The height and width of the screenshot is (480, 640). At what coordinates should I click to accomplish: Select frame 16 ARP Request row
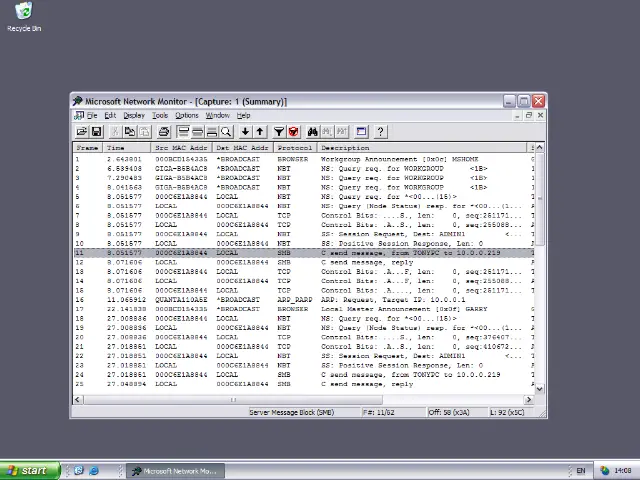click(304, 300)
